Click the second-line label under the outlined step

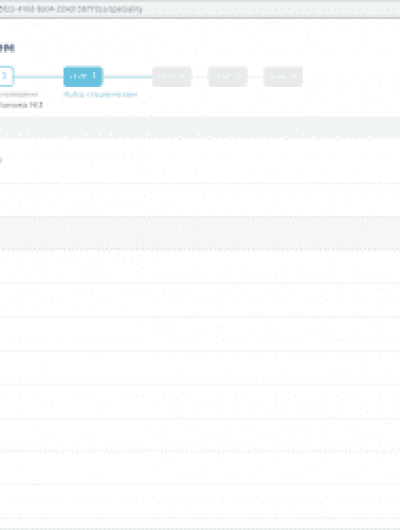pos(21,105)
